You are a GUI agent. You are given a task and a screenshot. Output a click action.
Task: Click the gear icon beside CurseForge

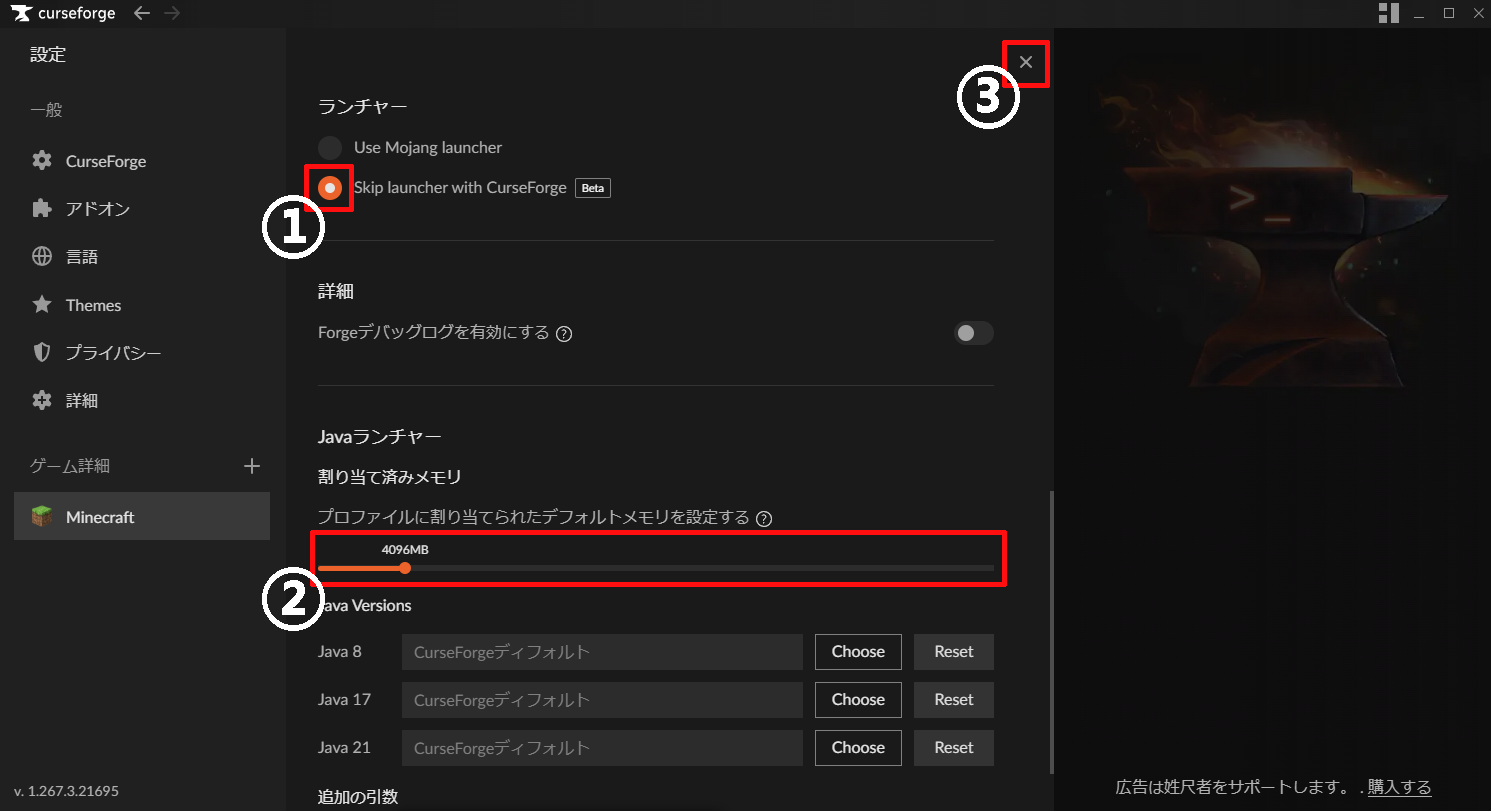pyautogui.click(x=42, y=161)
